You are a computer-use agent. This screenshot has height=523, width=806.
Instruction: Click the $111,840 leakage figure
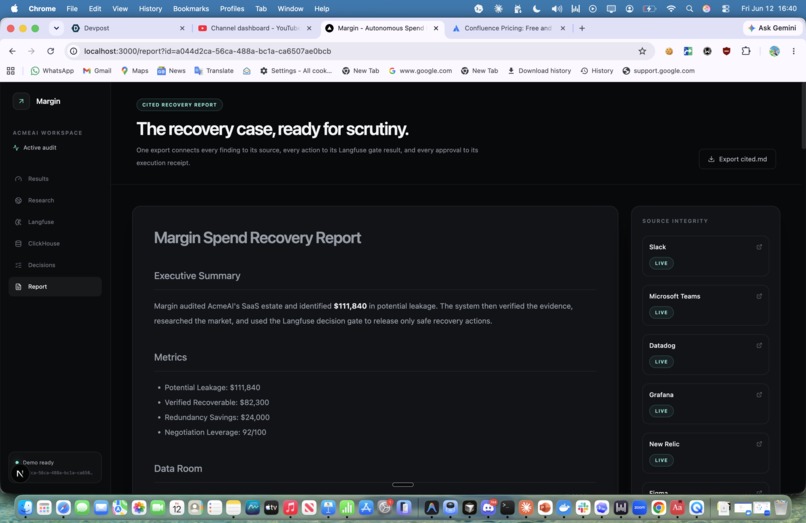pyautogui.click(x=350, y=306)
